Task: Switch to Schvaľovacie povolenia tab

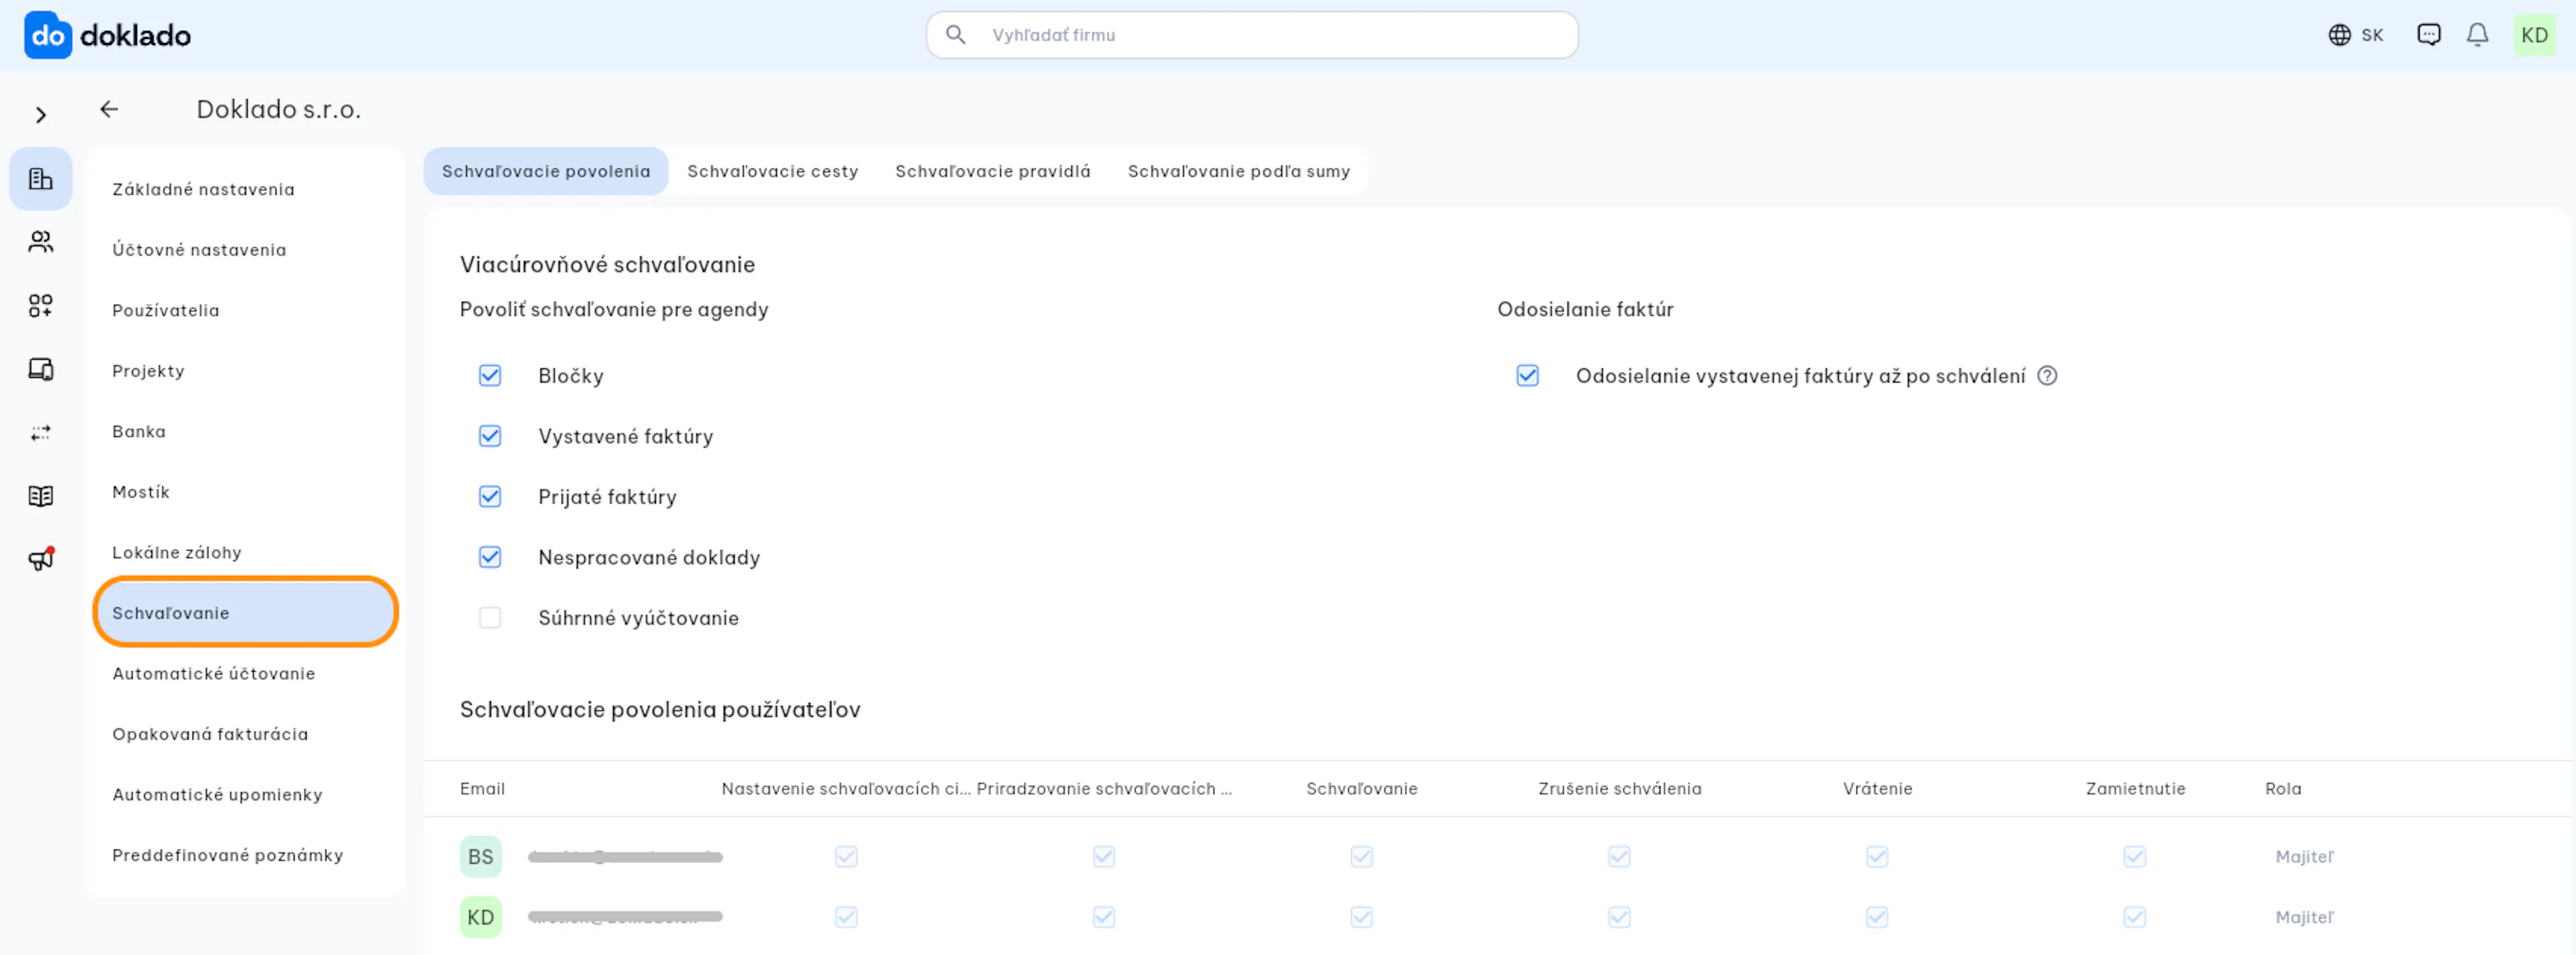Action: click(x=546, y=171)
